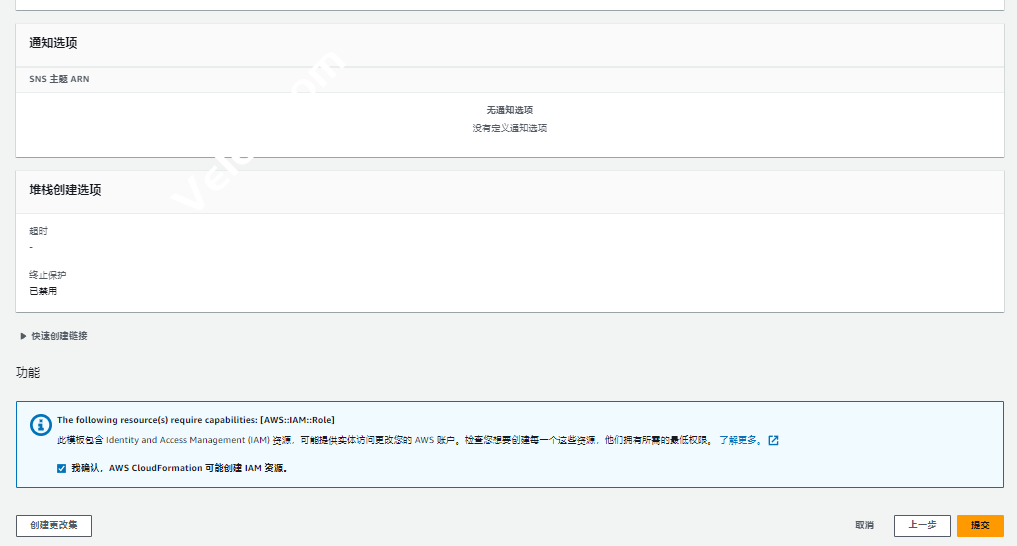Toggle the IAM resource acknowledgment checkbox
The height and width of the screenshot is (546, 1017).
point(62,467)
